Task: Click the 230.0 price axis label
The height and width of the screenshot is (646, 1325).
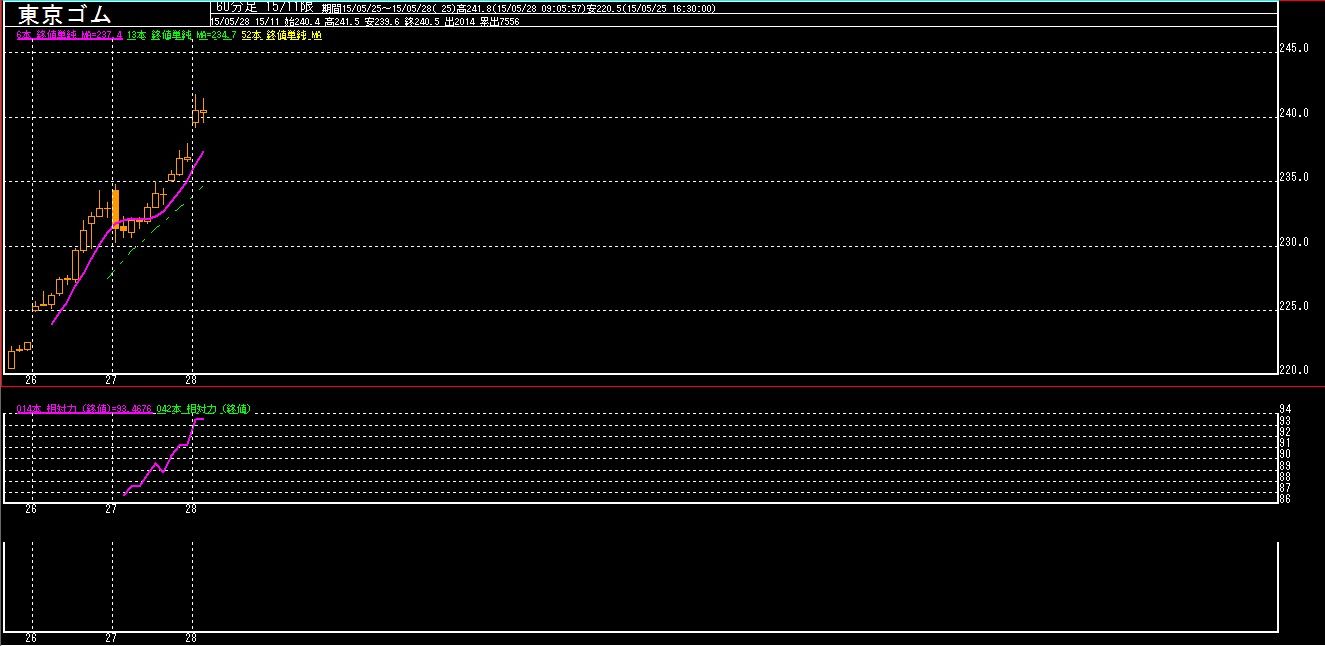Action: tap(1295, 242)
